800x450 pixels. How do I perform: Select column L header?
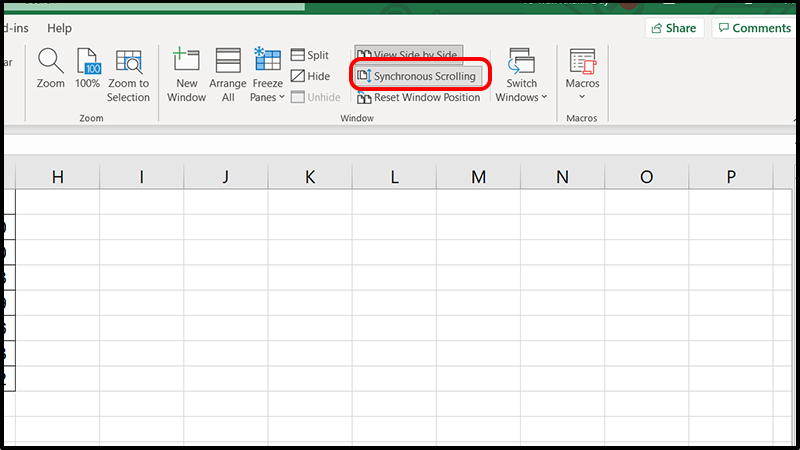coord(394,177)
